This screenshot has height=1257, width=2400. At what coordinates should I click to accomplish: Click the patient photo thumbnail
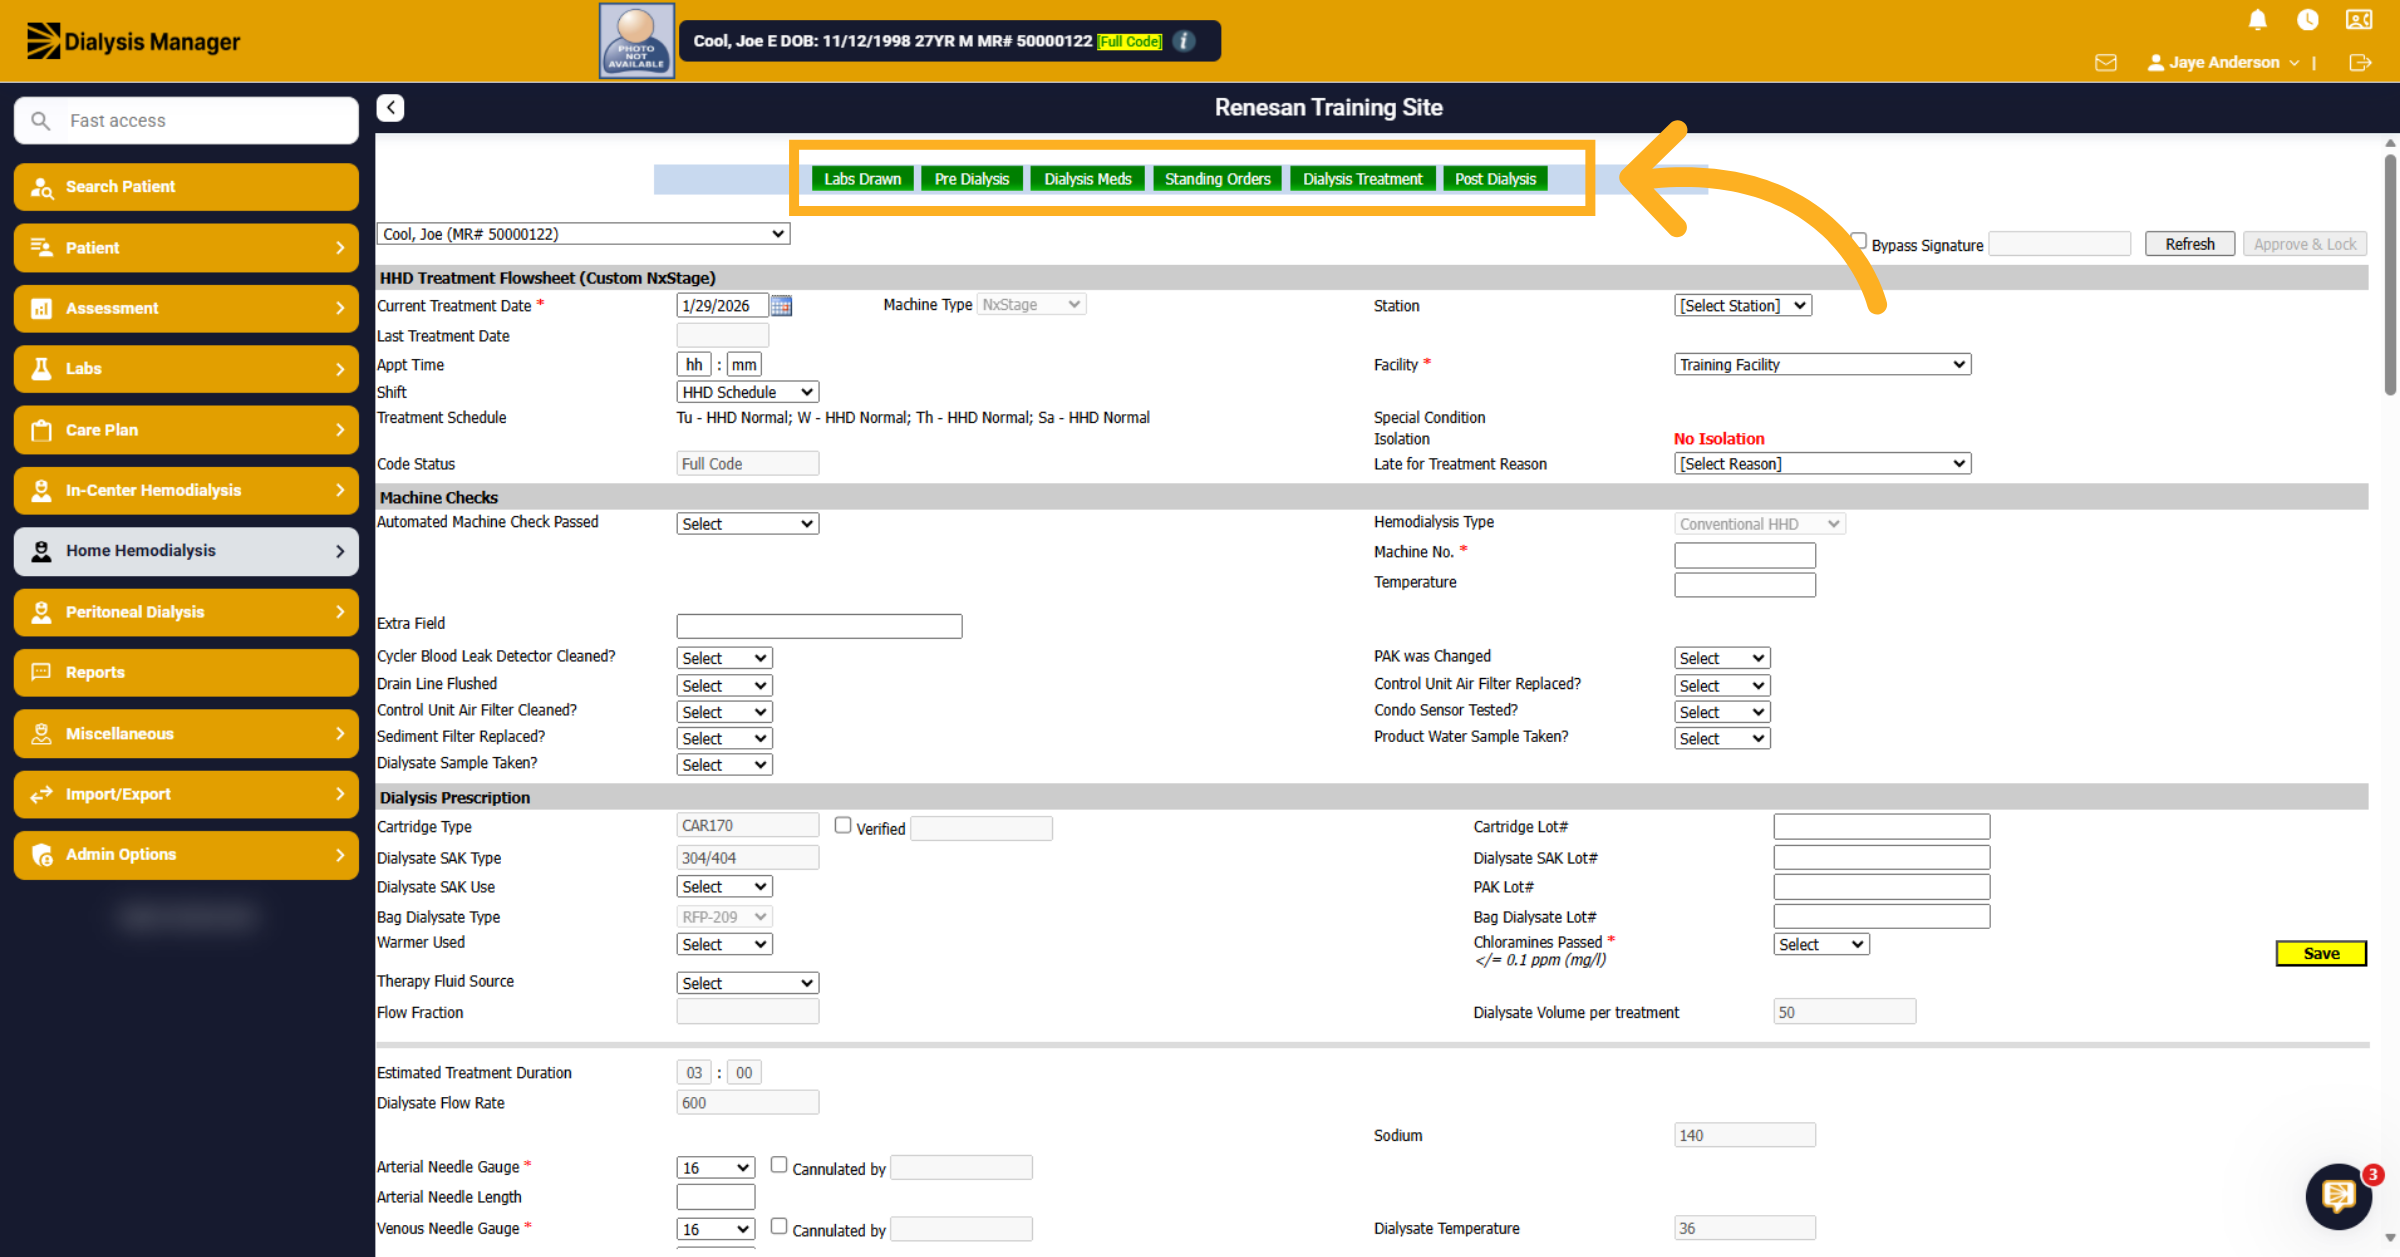pos(636,41)
